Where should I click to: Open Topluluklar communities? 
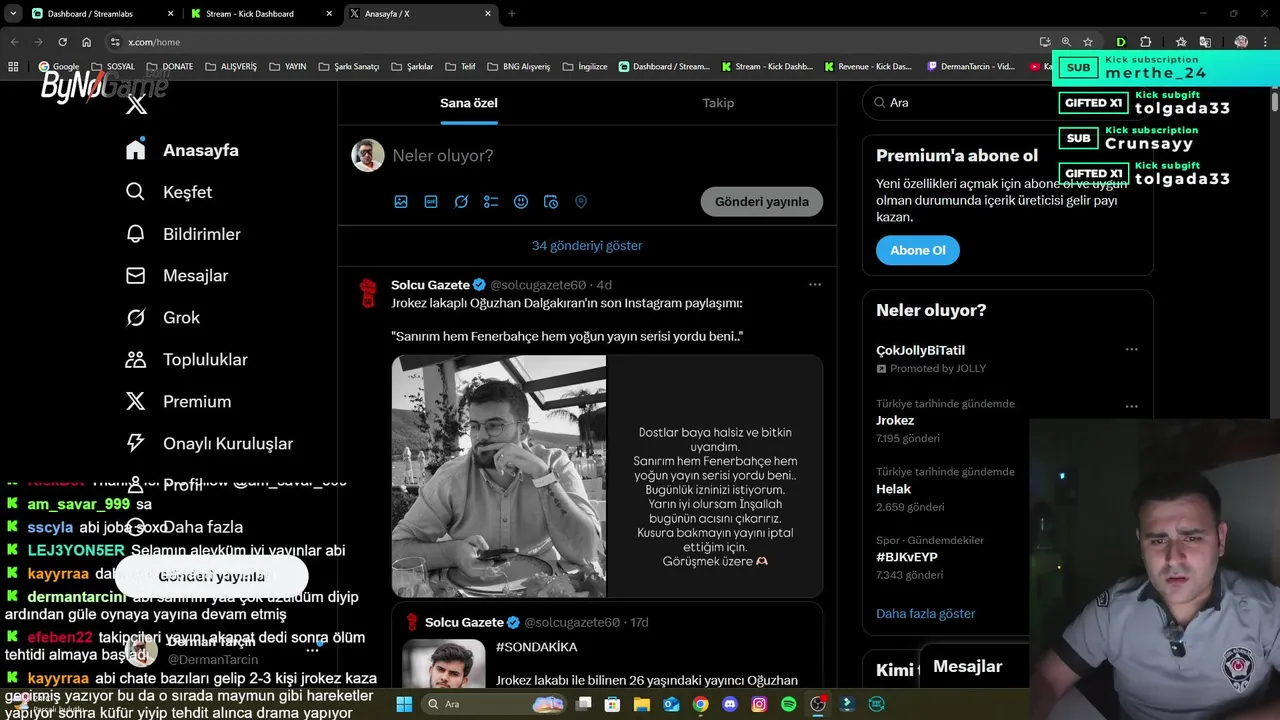[186, 360]
